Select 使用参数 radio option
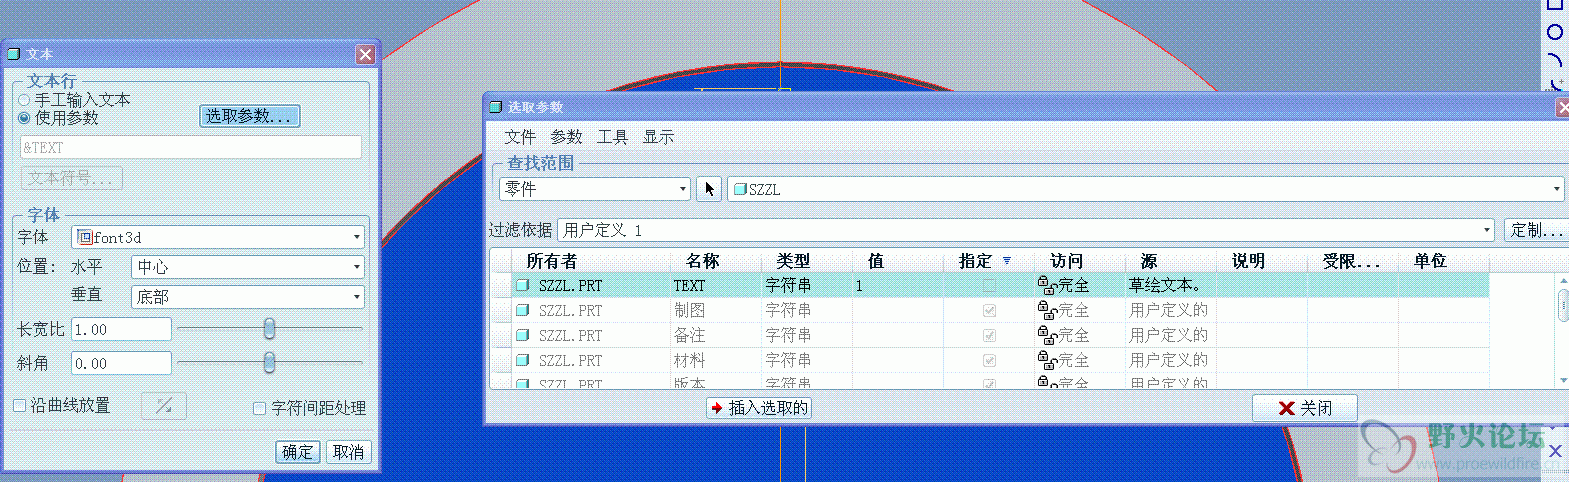 coord(24,118)
